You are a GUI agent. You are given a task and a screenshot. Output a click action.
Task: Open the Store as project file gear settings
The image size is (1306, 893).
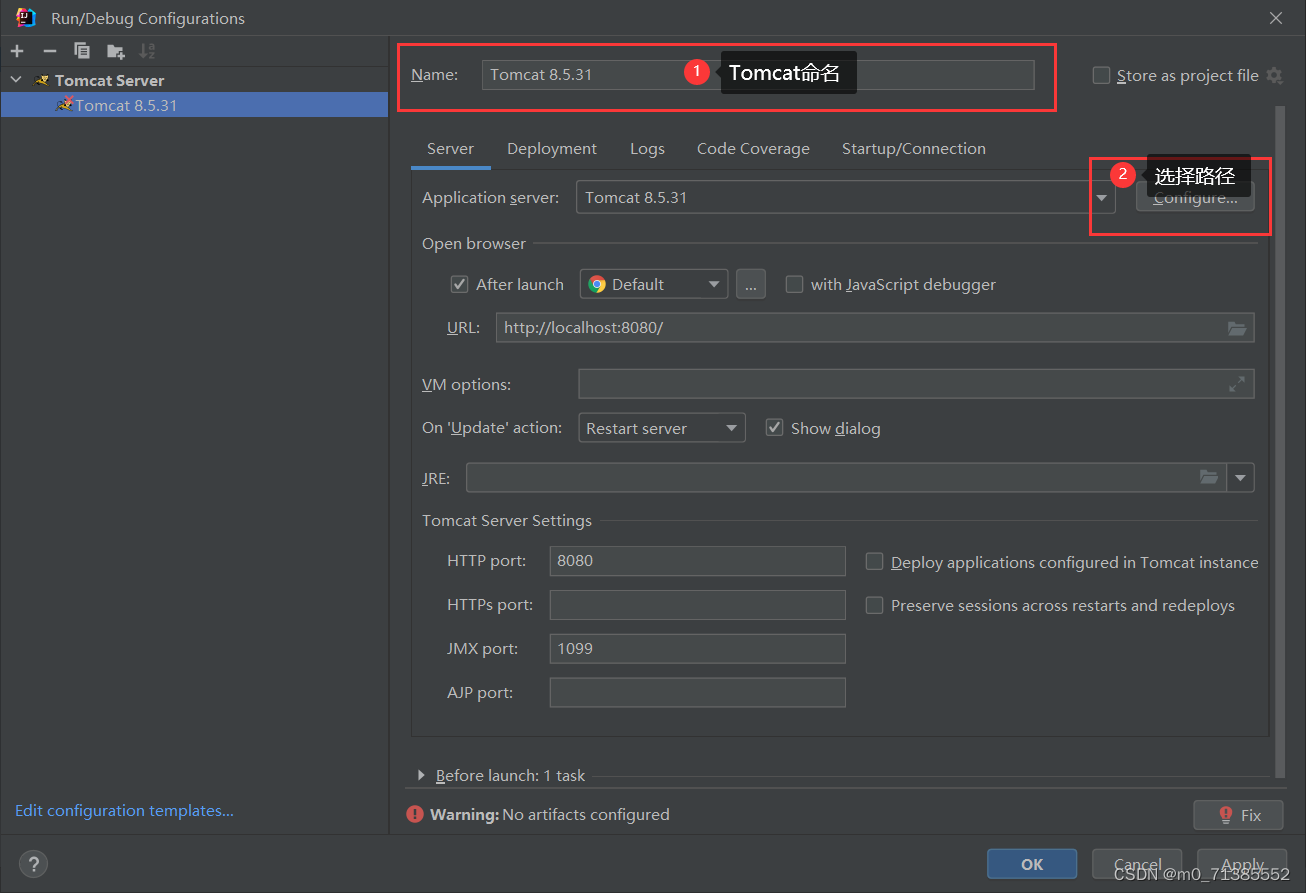click(1274, 75)
